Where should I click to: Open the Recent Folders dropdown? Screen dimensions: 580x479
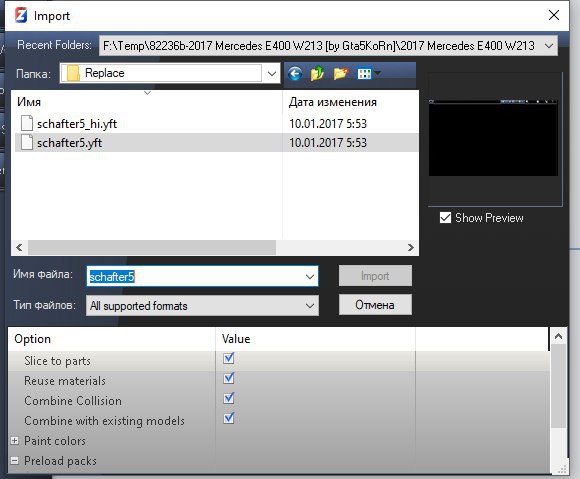click(549, 46)
